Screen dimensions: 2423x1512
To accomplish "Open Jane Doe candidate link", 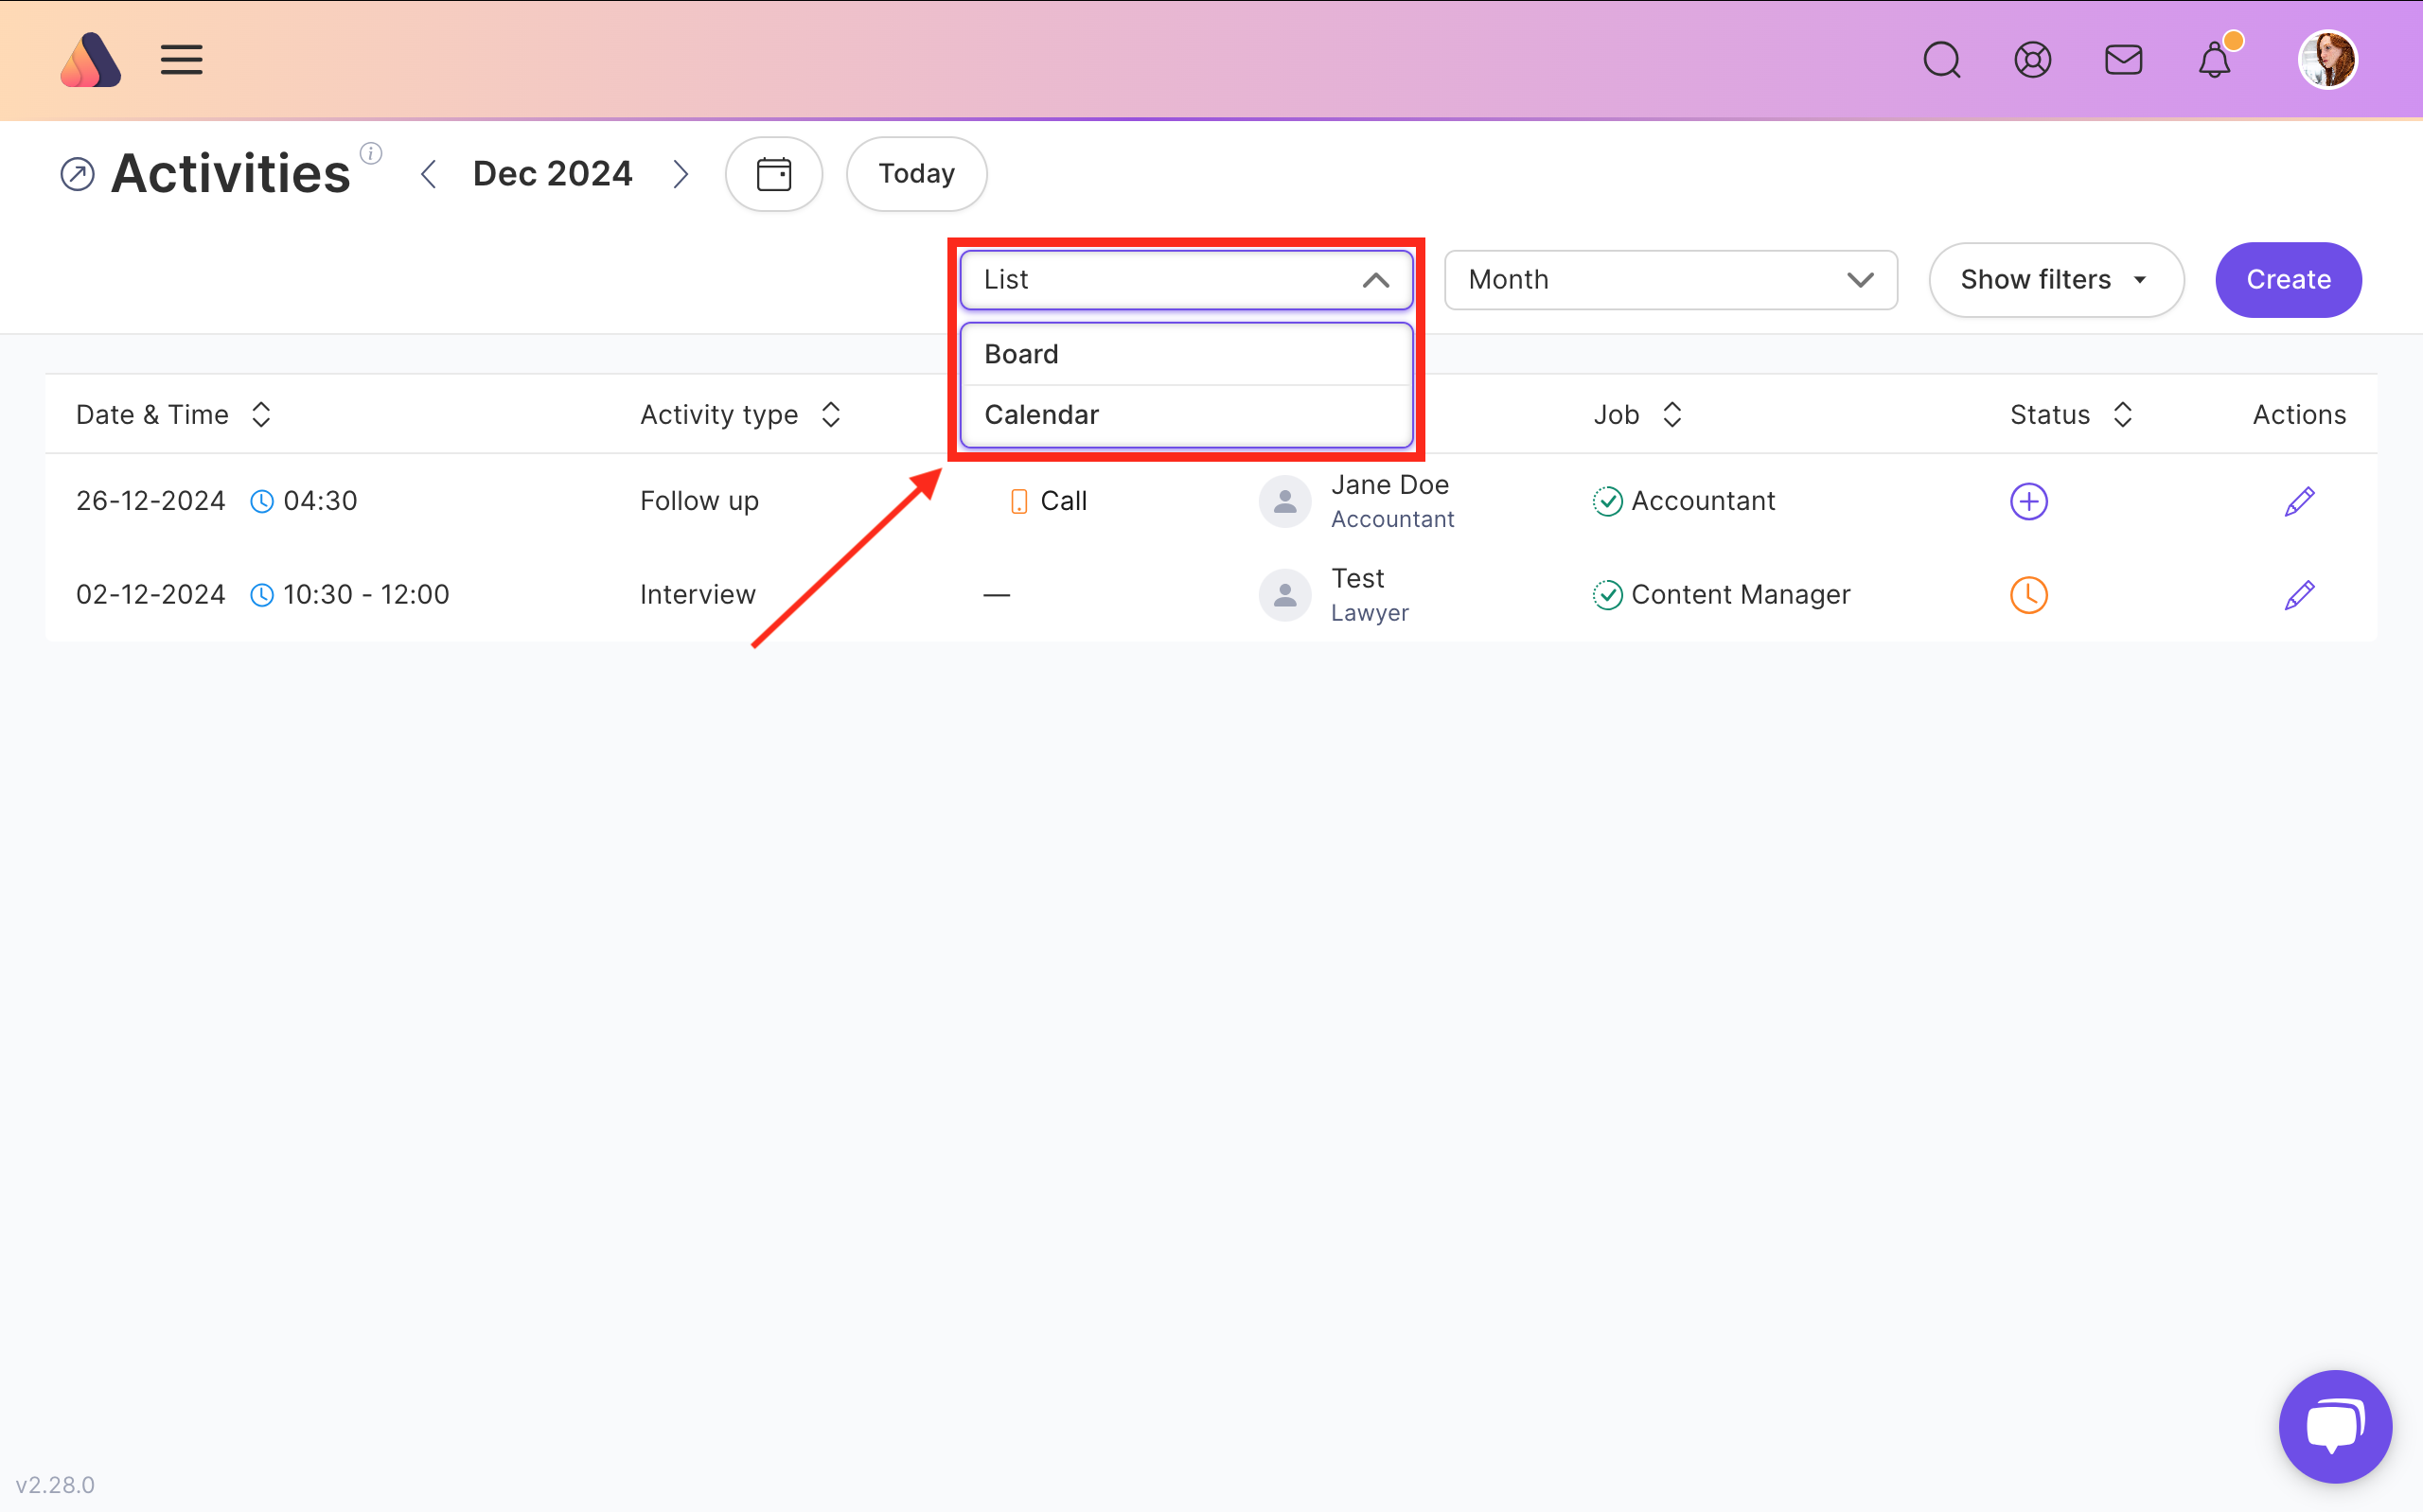I will click(x=1389, y=485).
